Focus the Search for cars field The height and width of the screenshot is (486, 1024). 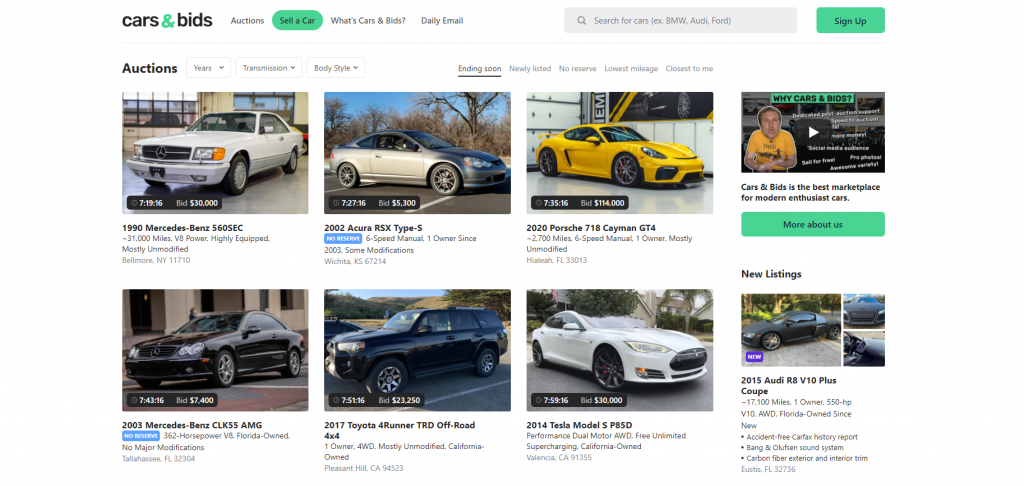680,20
